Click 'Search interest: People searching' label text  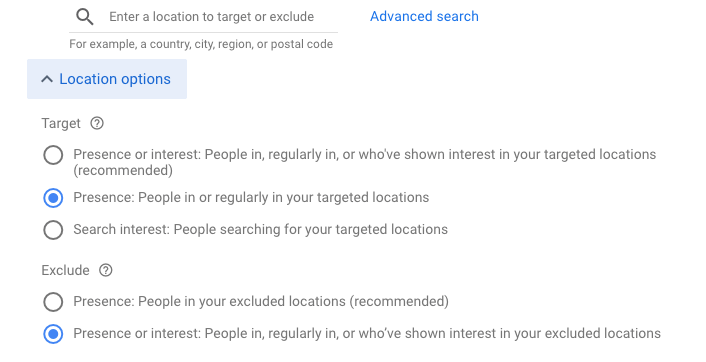click(x=261, y=229)
